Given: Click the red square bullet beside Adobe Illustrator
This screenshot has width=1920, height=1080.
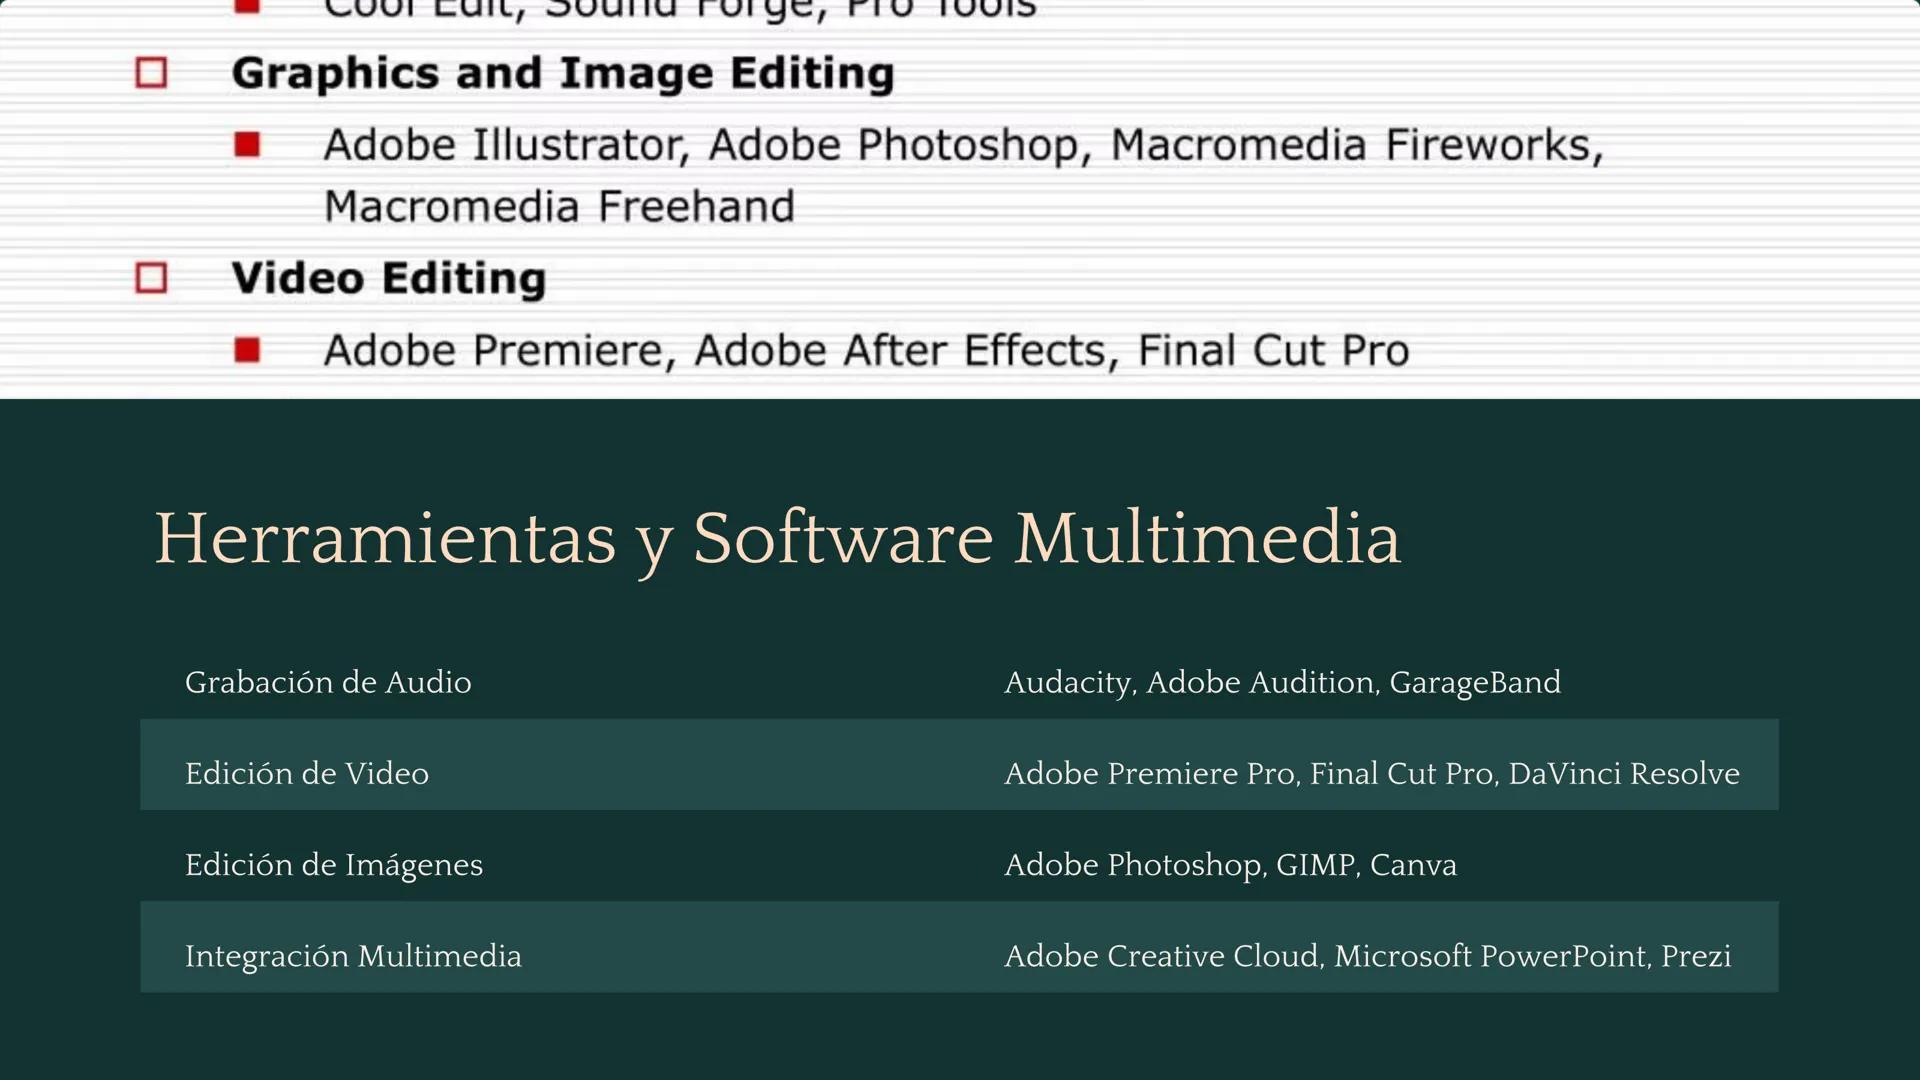Looking at the screenshot, I should pos(248,145).
